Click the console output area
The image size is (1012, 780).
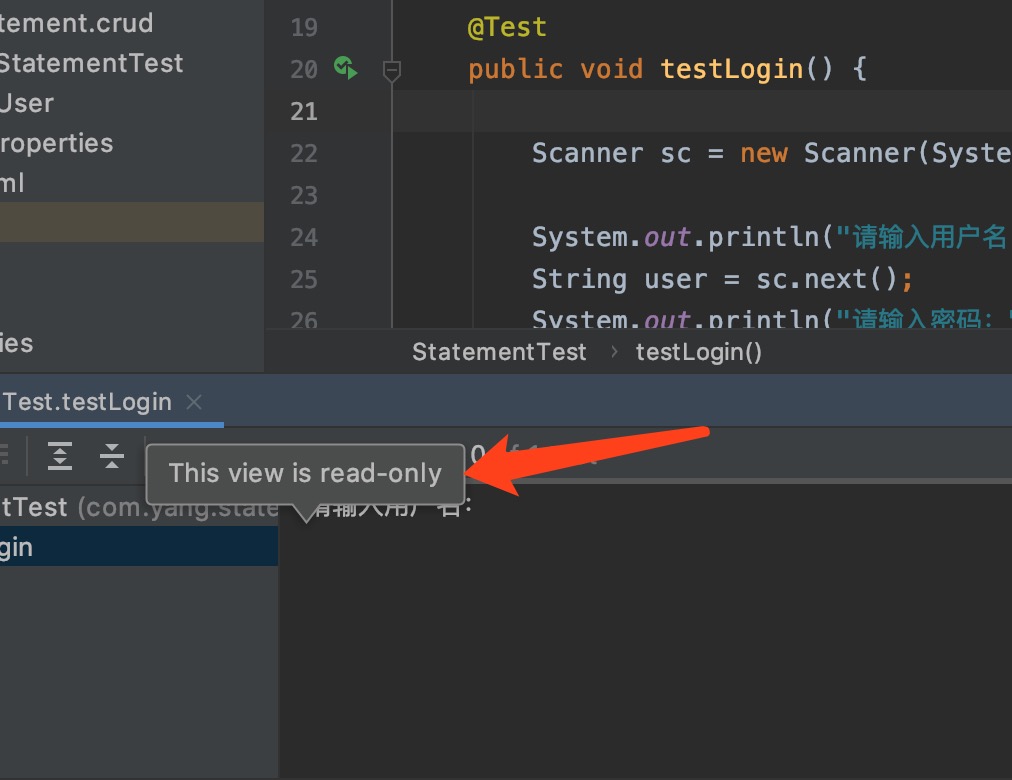coord(645,632)
